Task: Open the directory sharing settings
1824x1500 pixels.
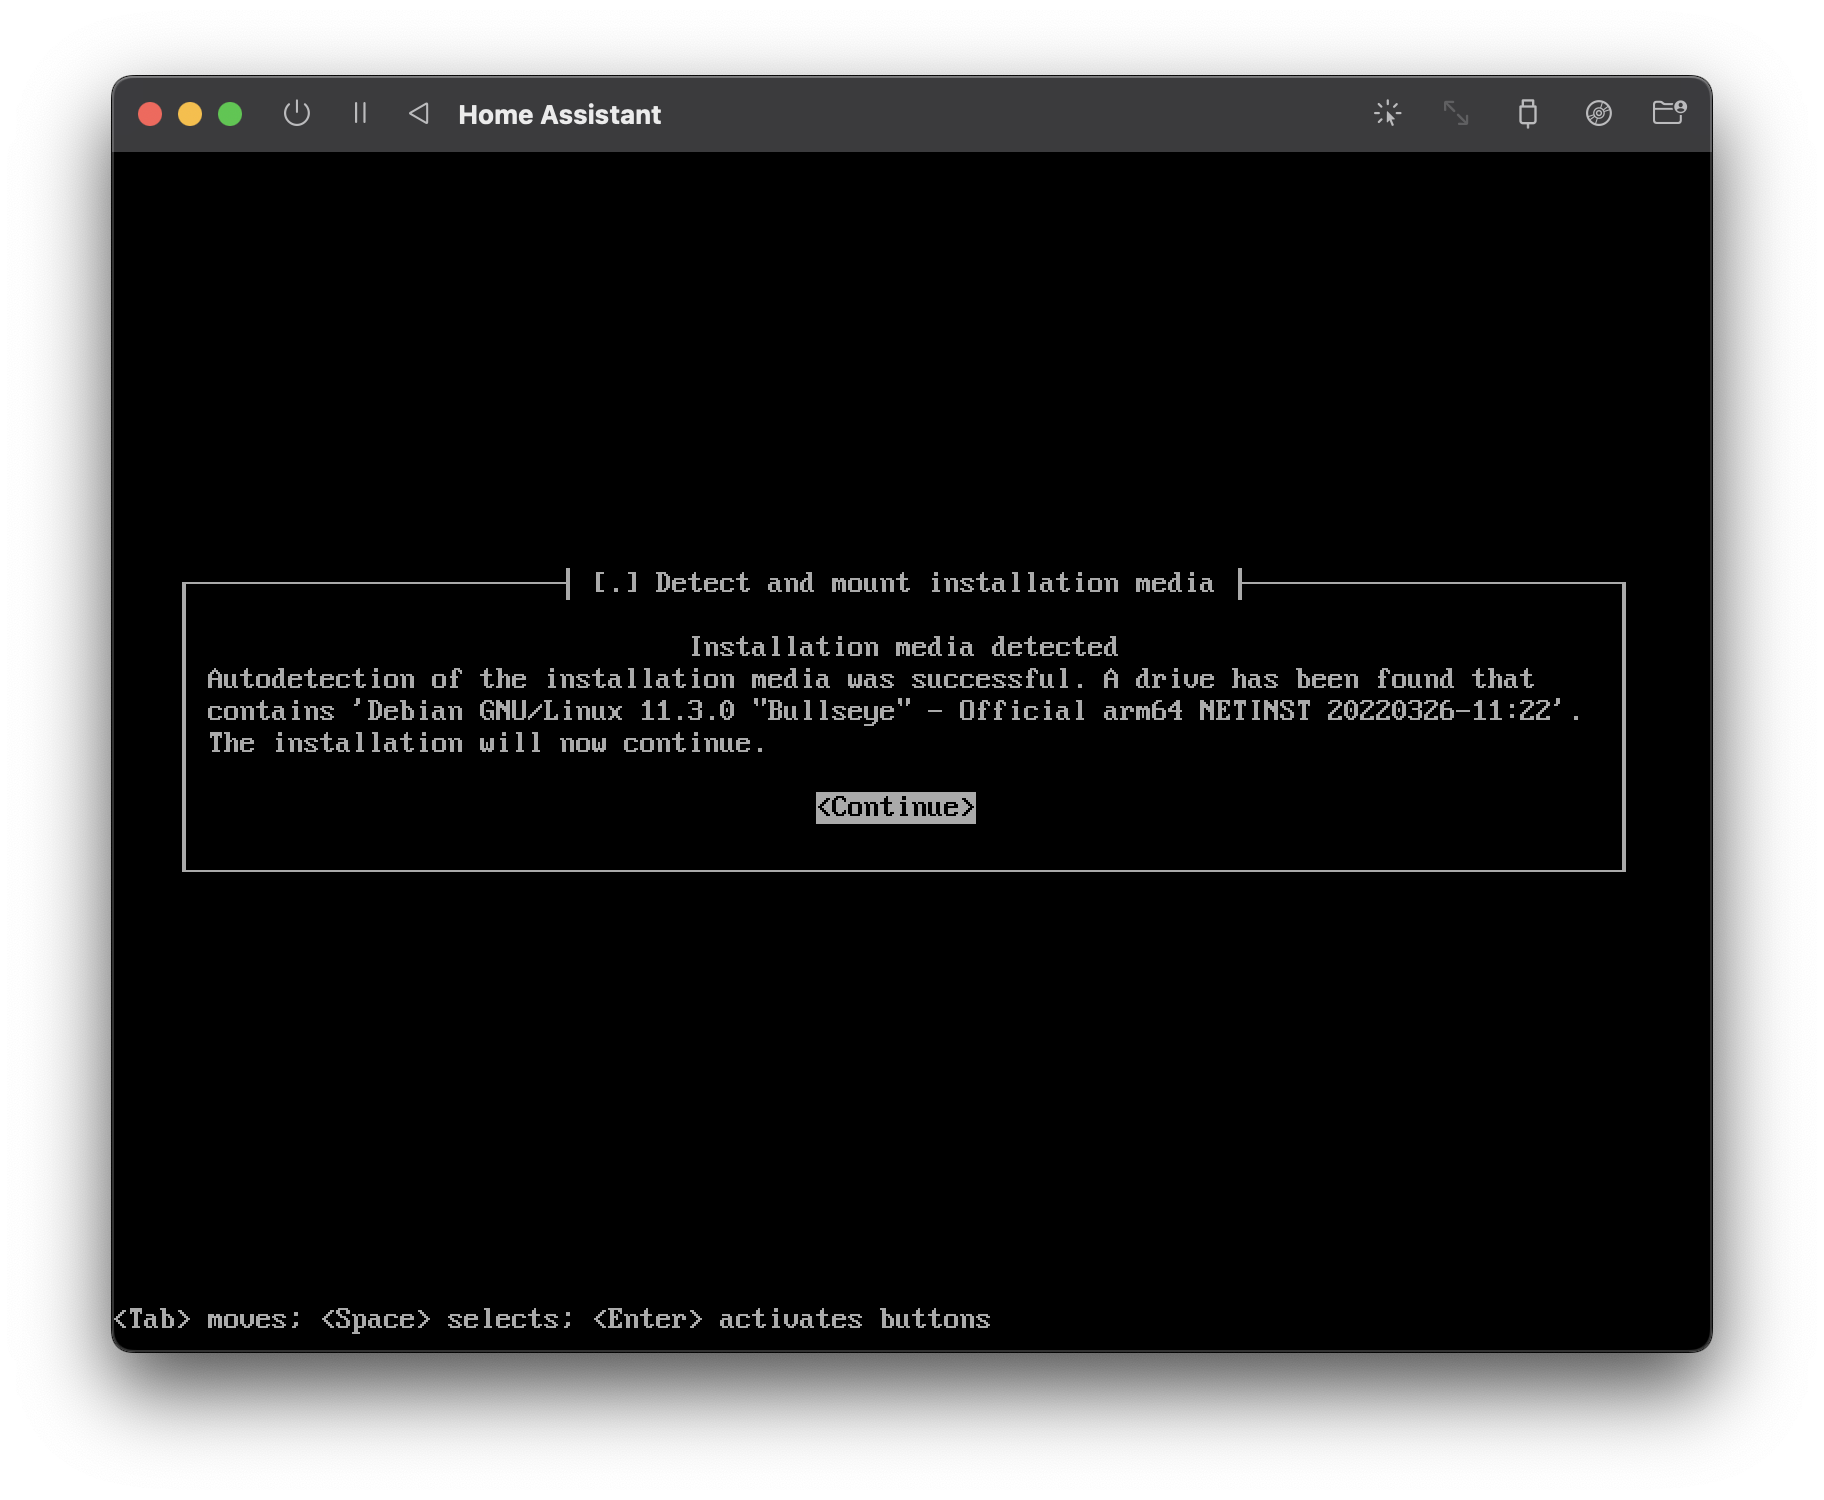Action: click(1668, 113)
